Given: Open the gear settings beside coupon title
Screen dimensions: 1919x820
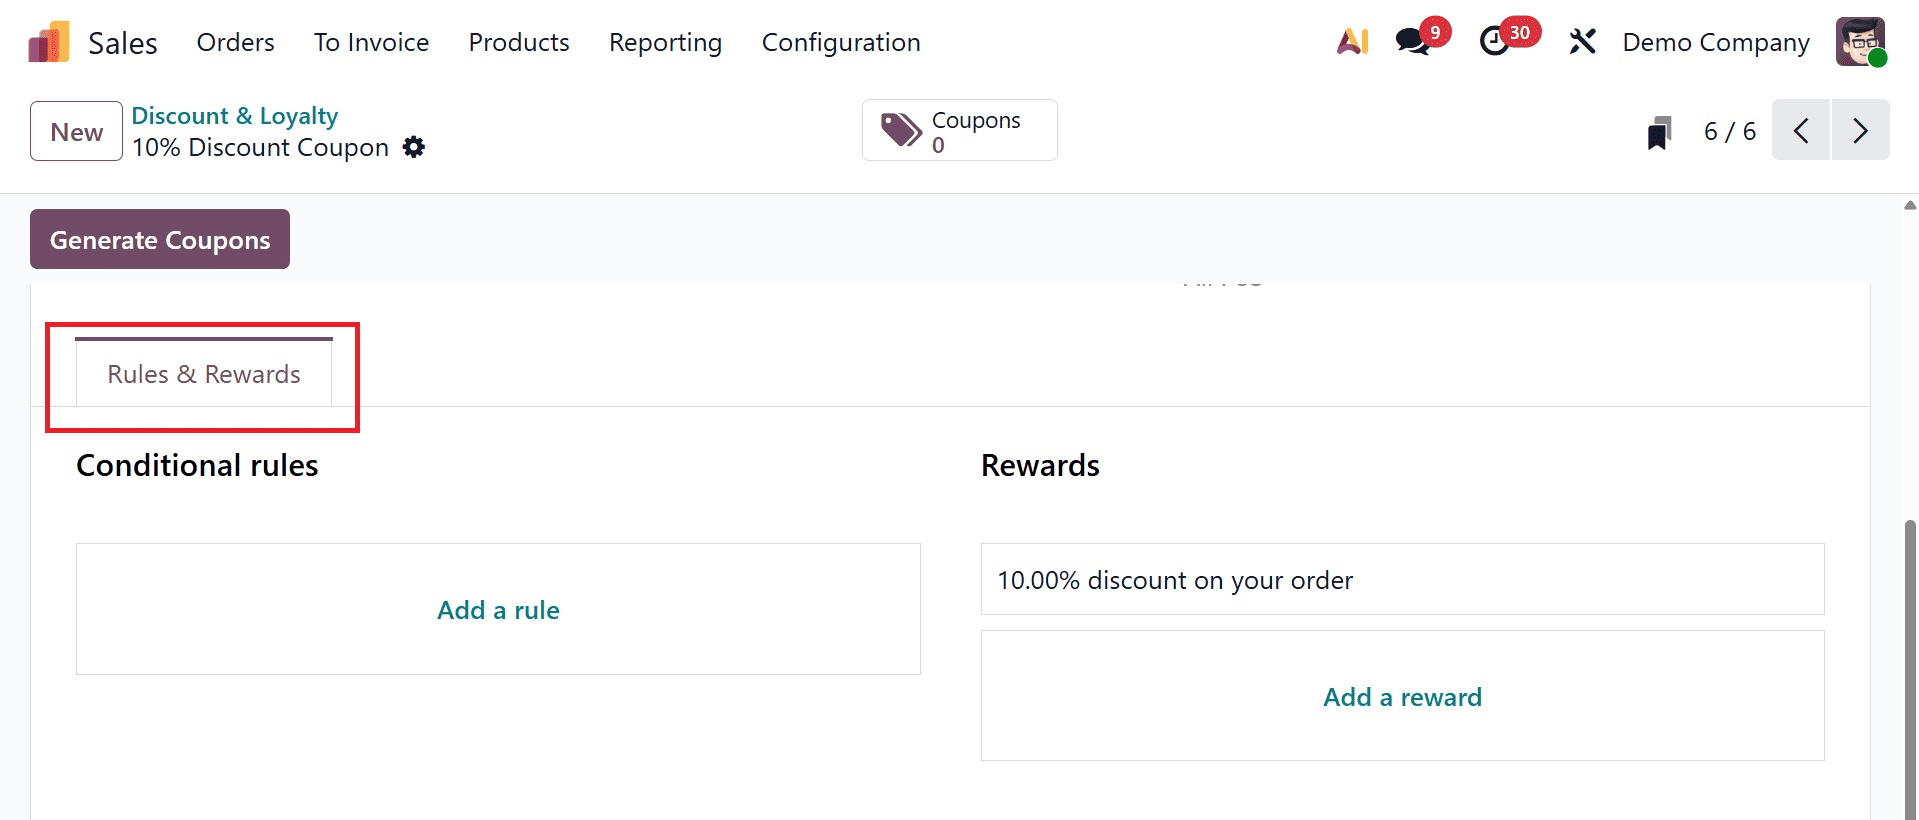Looking at the screenshot, I should click(413, 147).
